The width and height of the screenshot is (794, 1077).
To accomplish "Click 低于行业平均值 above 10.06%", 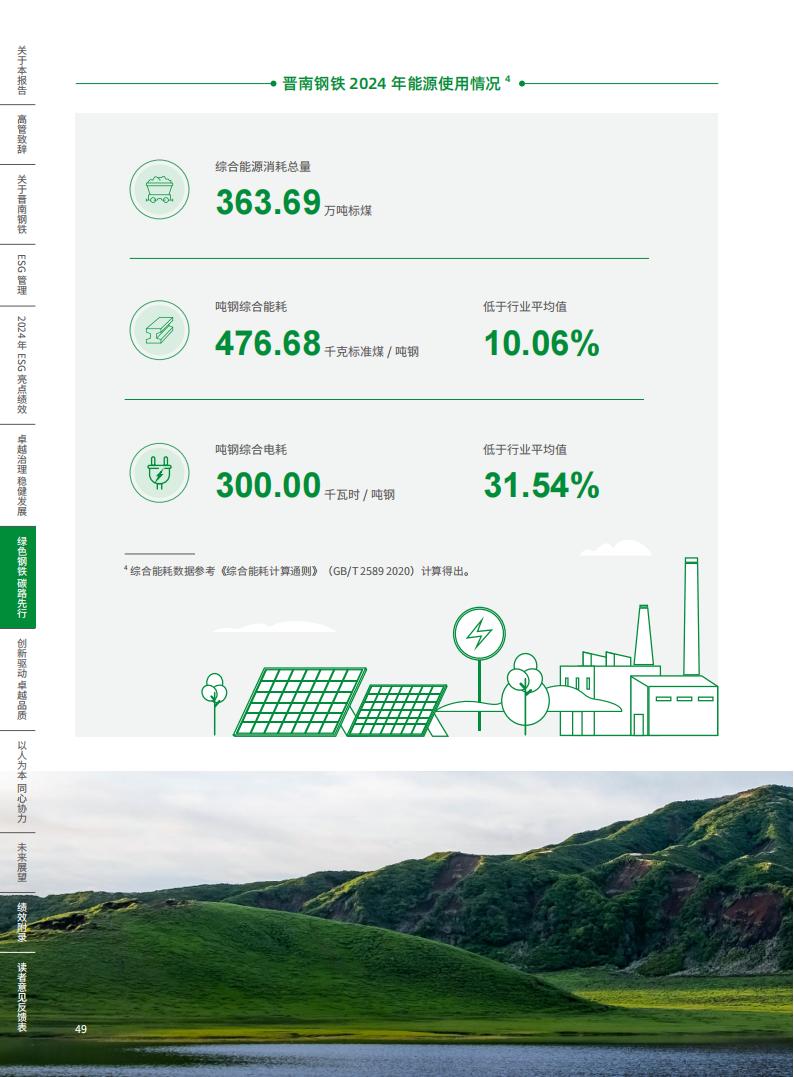I will pyautogui.click(x=525, y=306).
